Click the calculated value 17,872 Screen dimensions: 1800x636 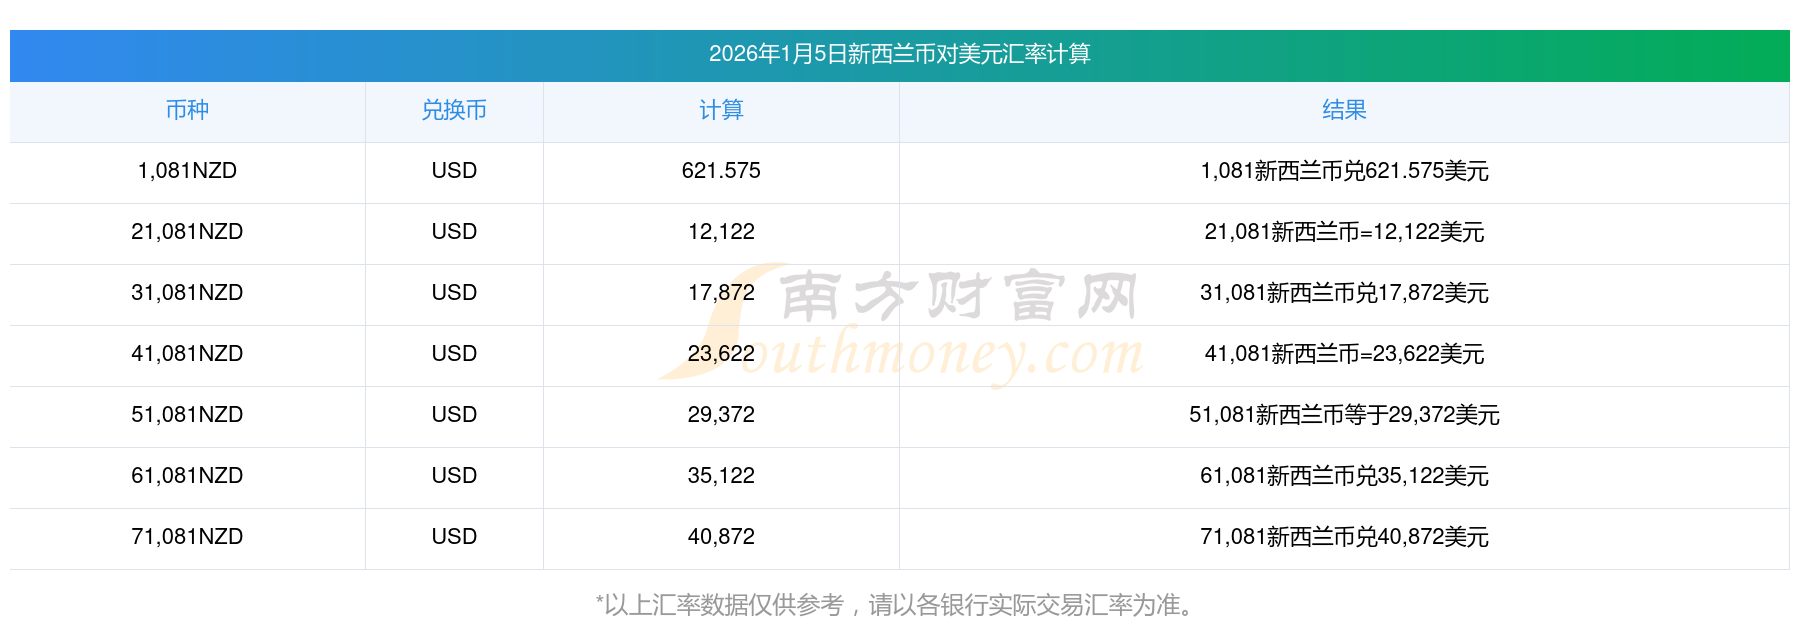[x=721, y=293]
